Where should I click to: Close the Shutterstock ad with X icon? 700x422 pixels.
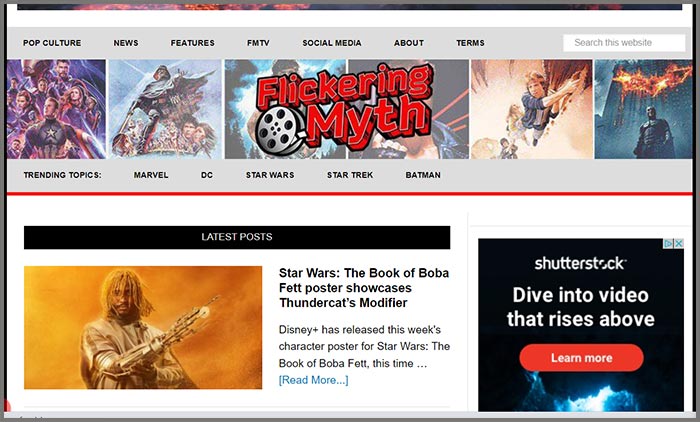click(x=679, y=243)
